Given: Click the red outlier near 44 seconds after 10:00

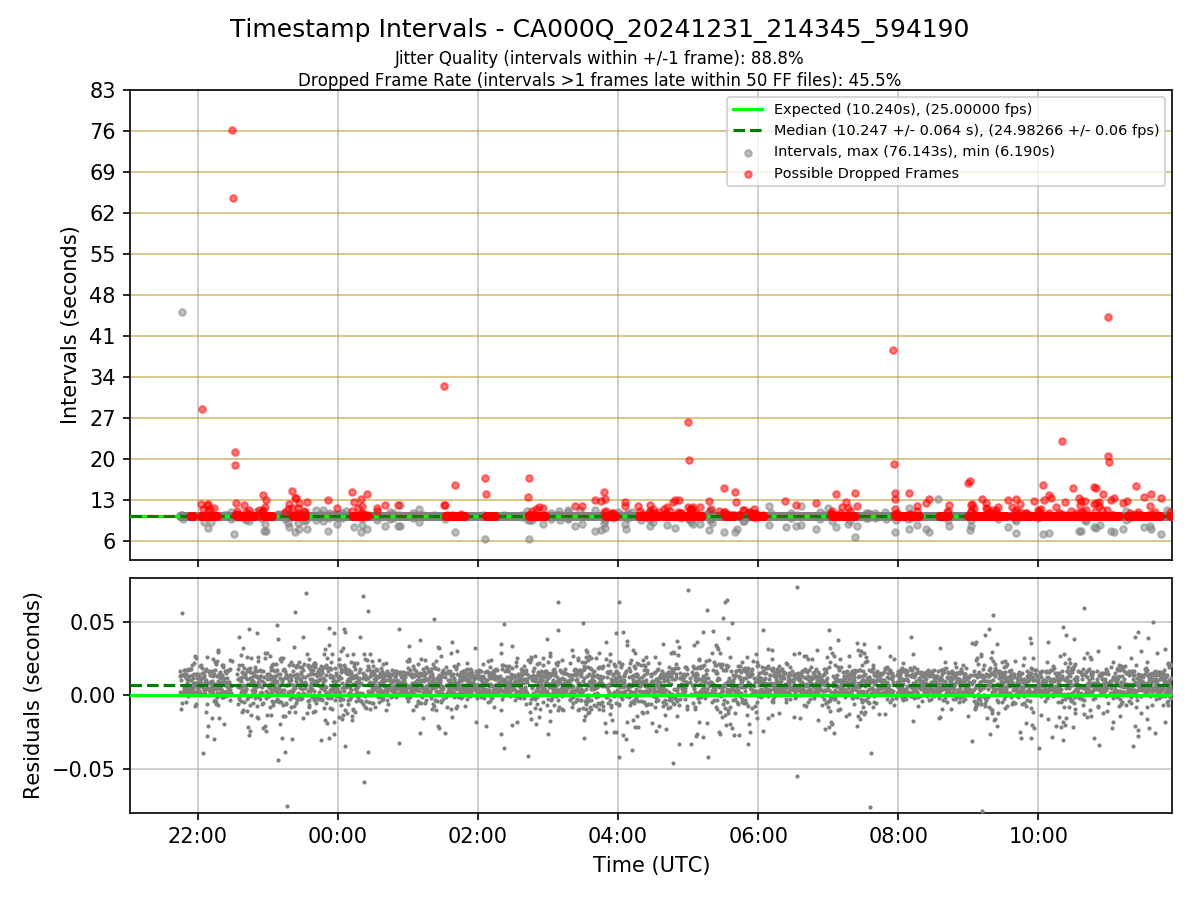Looking at the screenshot, I should pos(1108,317).
